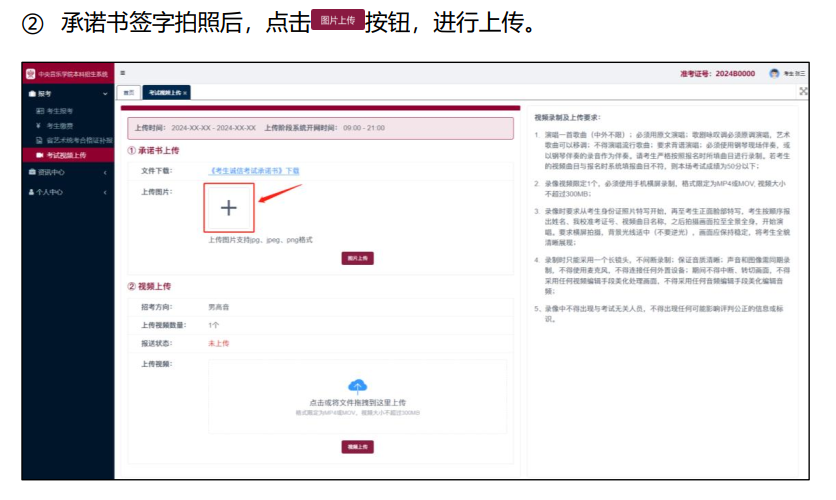
Task: Click the user avatar icon in header
Action: click(774, 74)
